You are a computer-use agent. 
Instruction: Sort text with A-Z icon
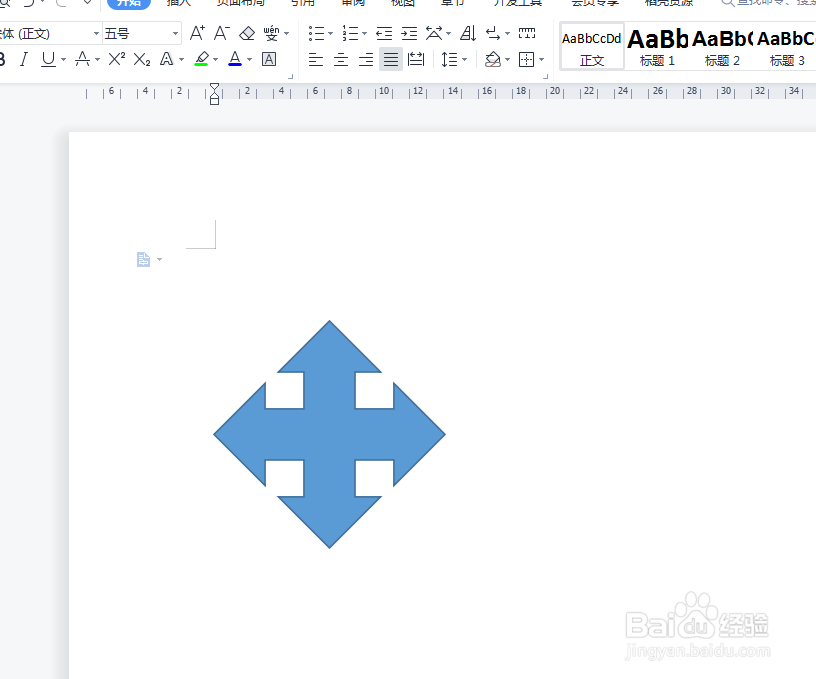tap(468, 34)
